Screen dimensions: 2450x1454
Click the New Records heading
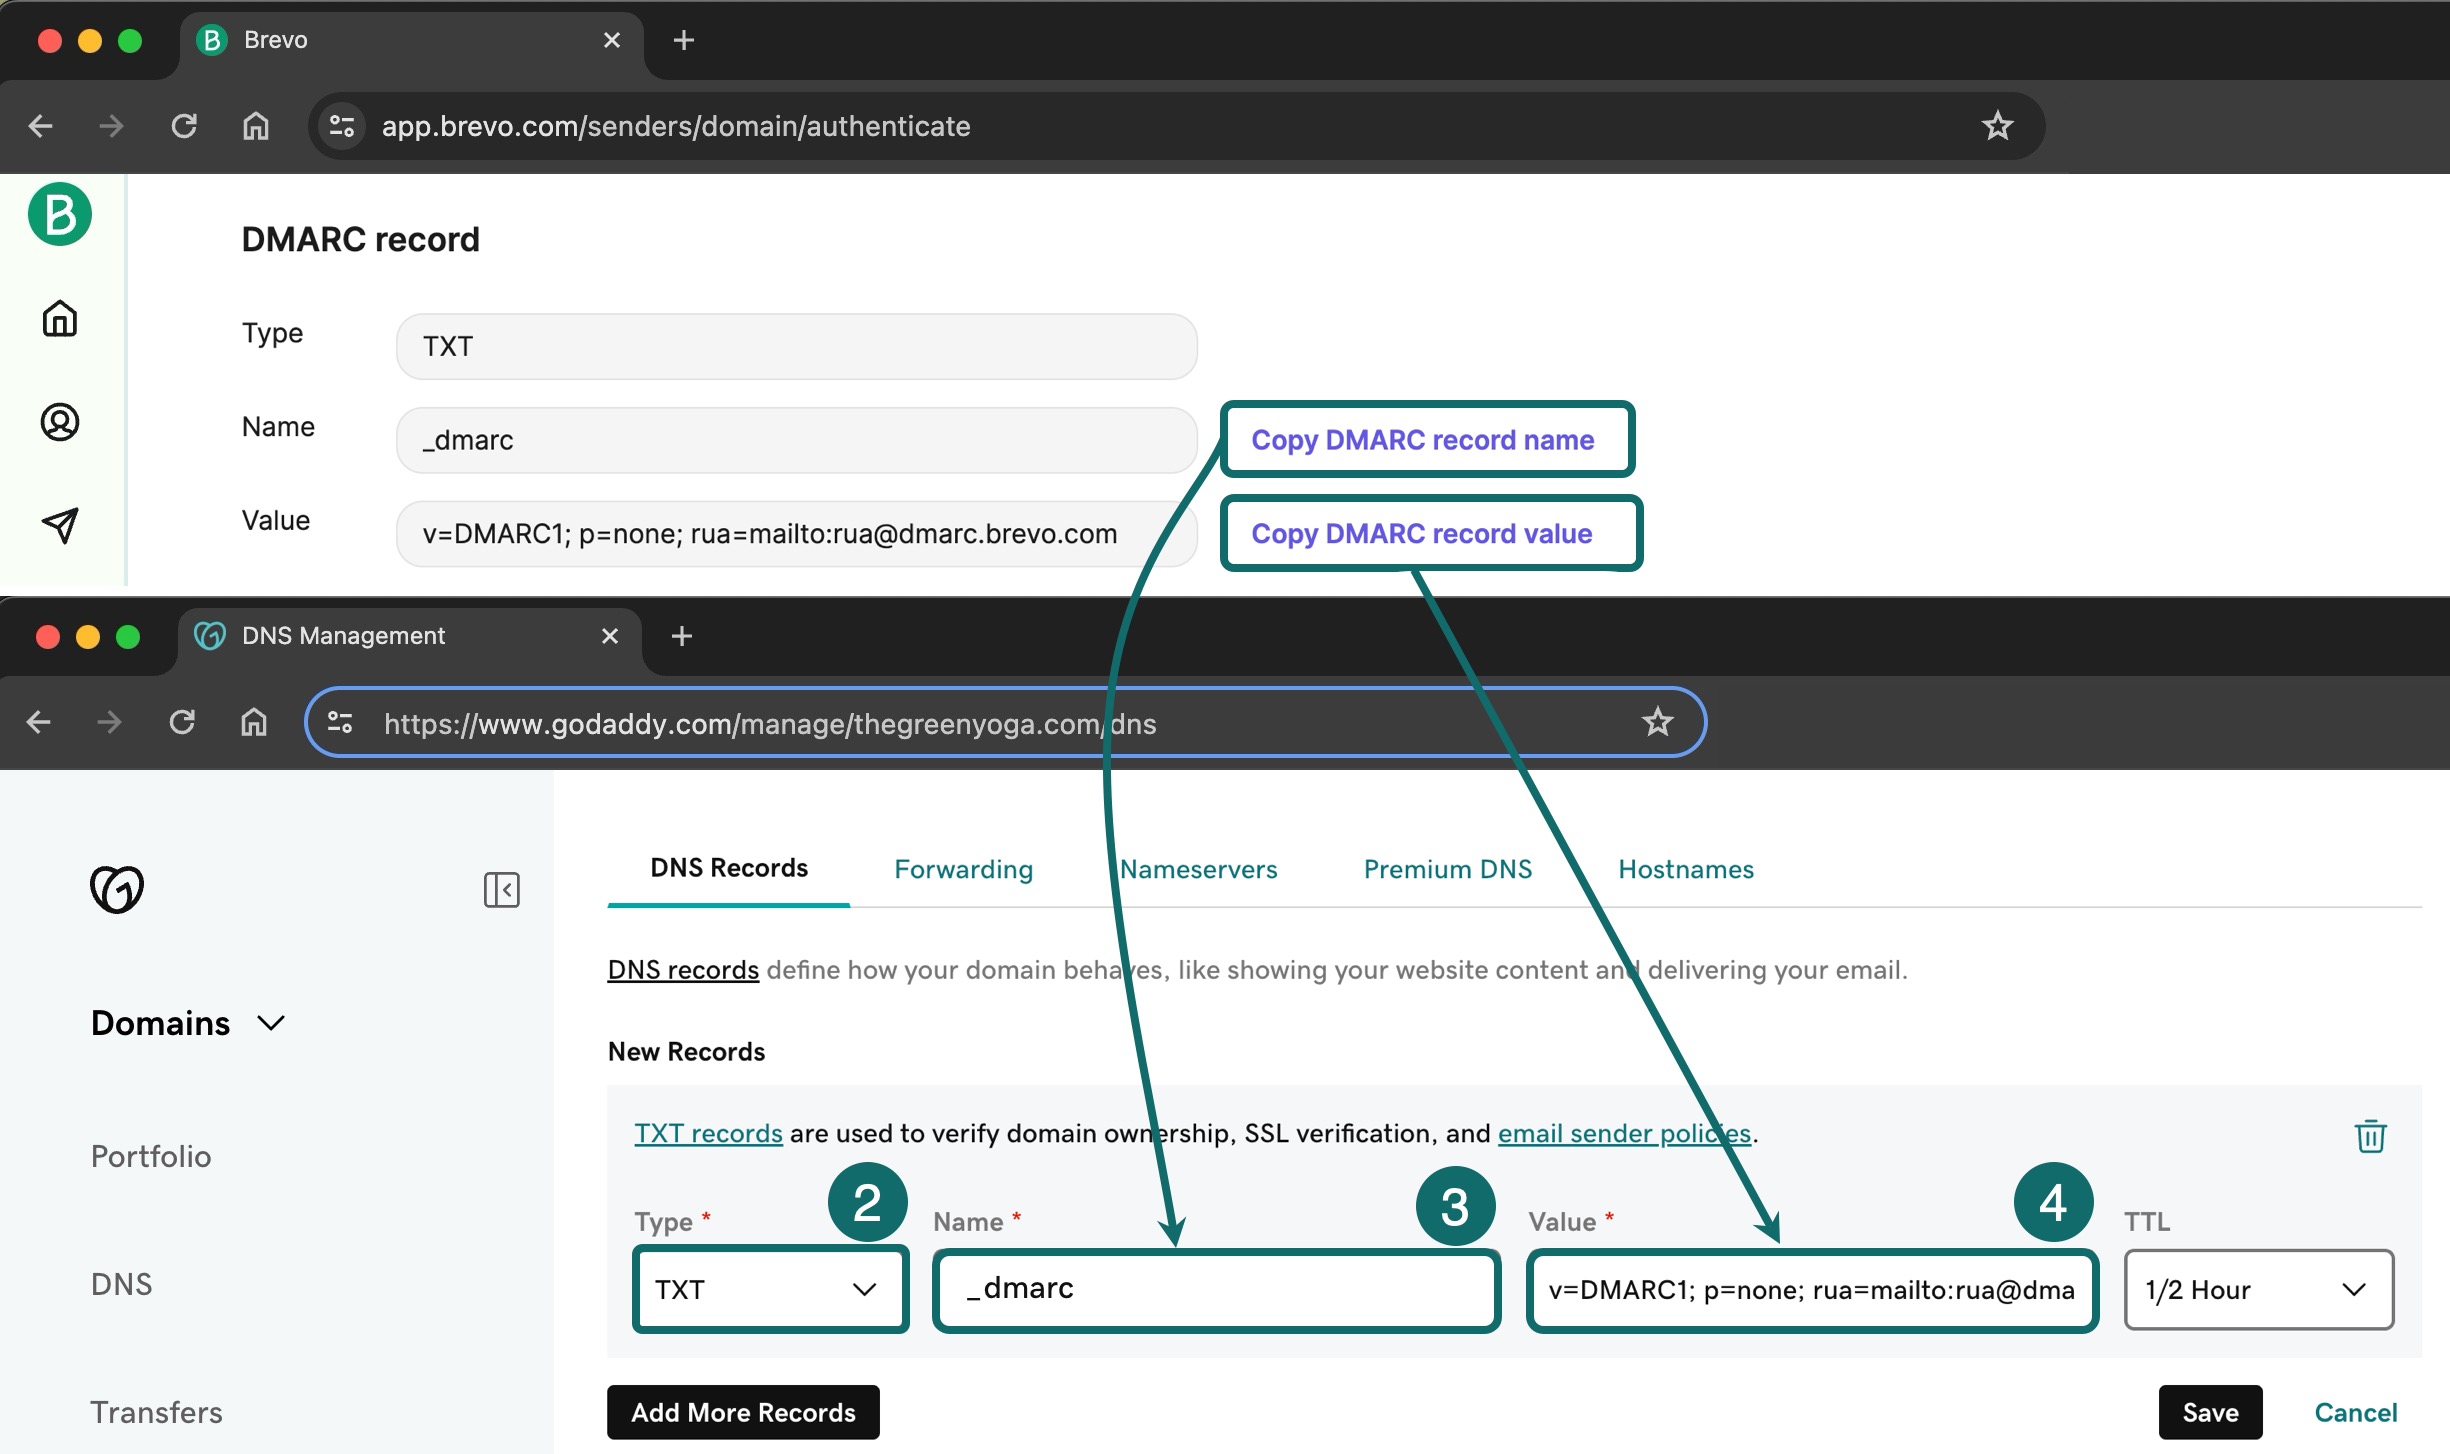686,1052
